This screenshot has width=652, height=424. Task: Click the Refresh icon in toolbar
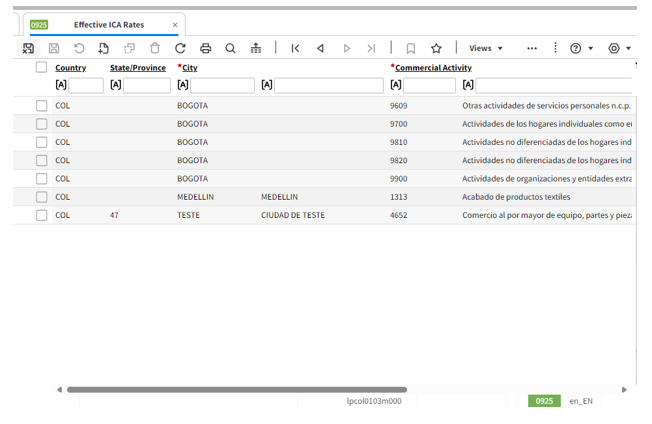point(180,48)
